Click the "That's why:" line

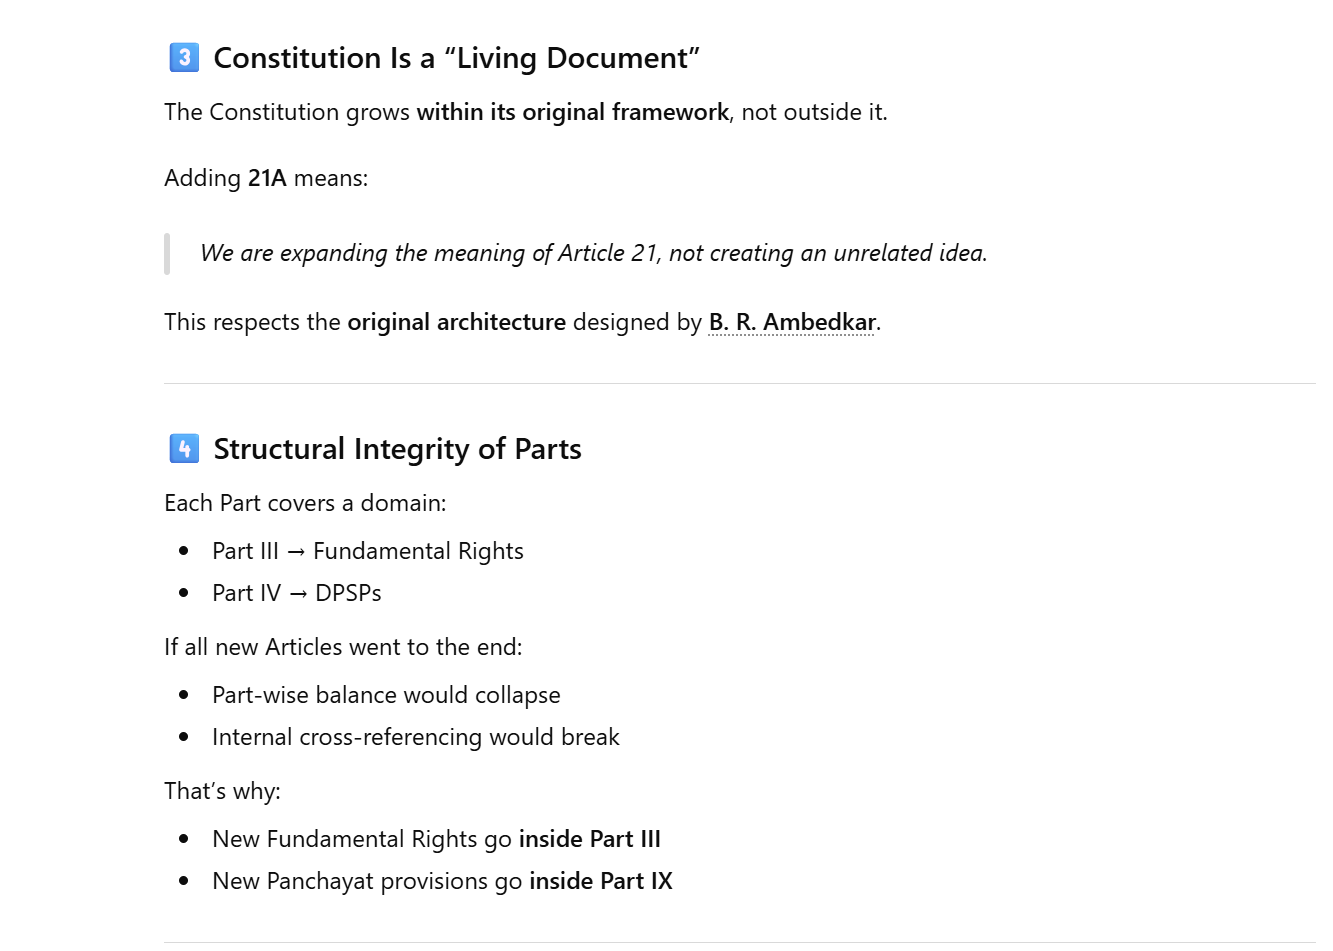click(x=222, y=791)
